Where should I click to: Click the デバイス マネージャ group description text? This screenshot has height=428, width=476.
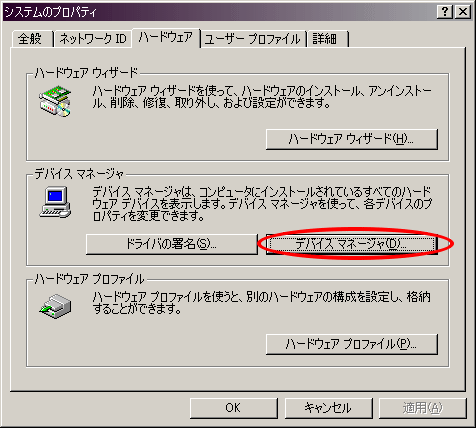(x=262, y=204)
